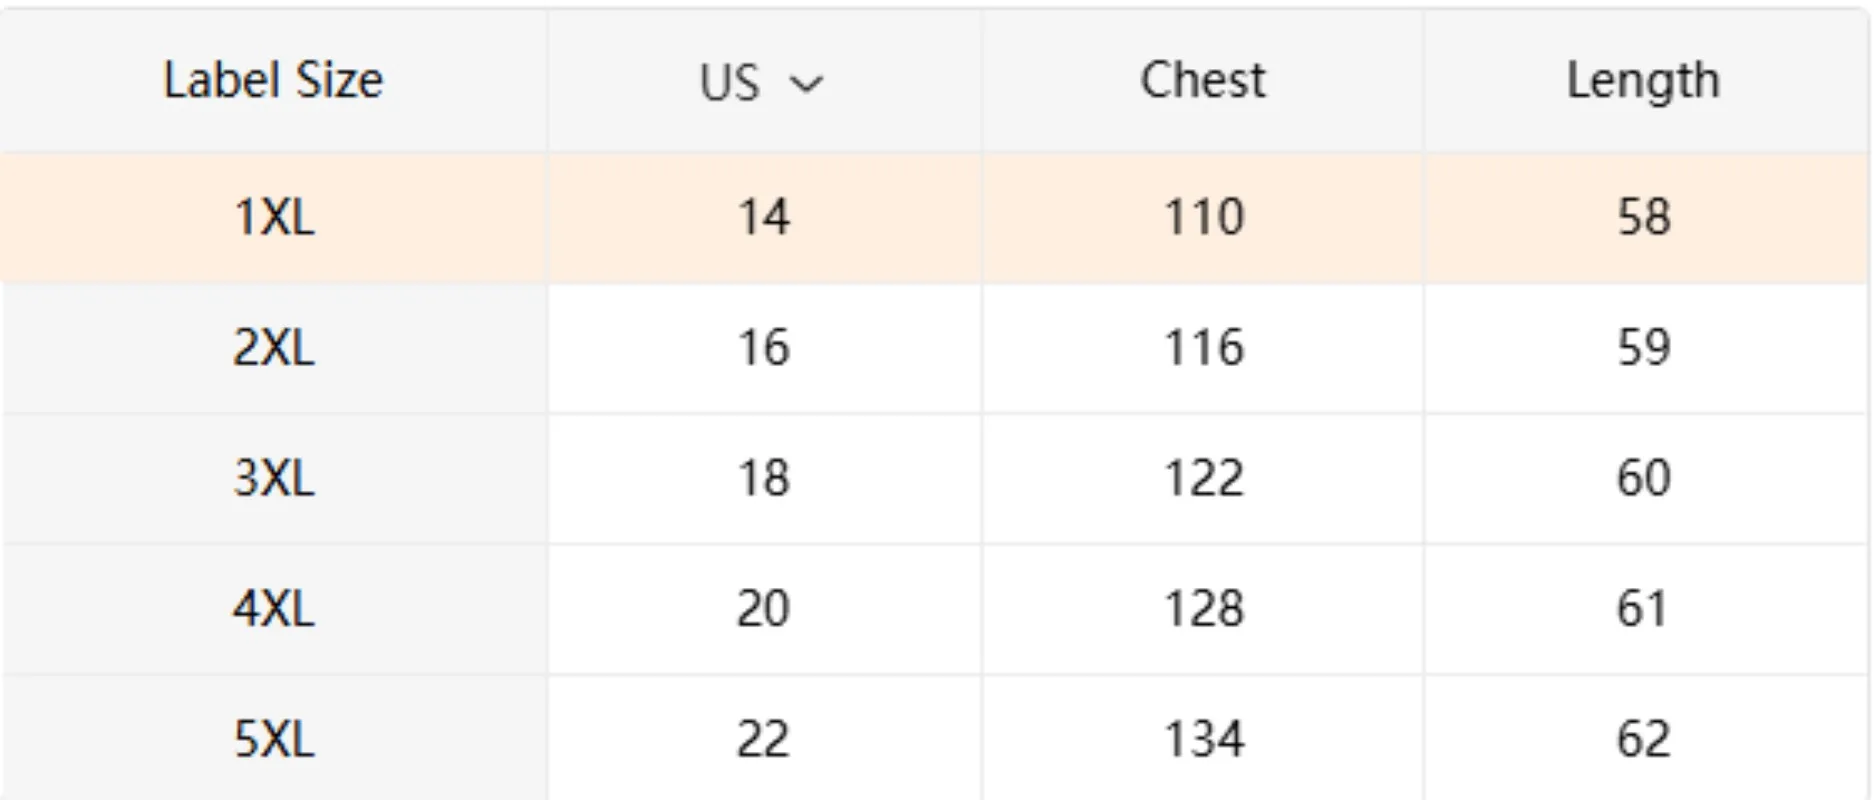Click US size 16 cell
The width and height of the screenshot is (1874, 800).
763,348
